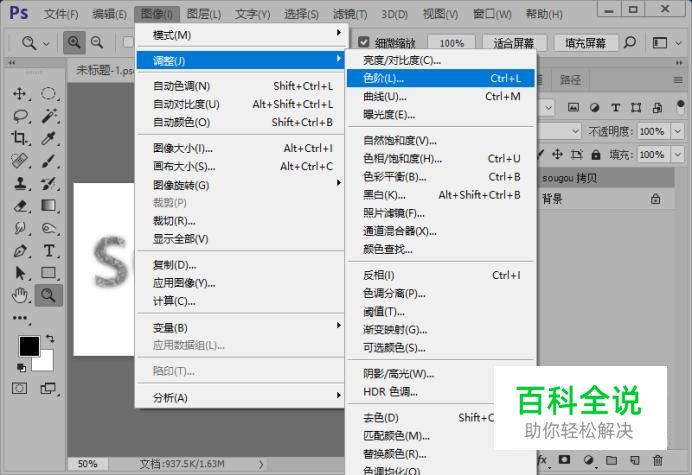Viewport: 692px width, 475px height.
Task: Select the Gradient tool
Action: [x=49, y=206]
